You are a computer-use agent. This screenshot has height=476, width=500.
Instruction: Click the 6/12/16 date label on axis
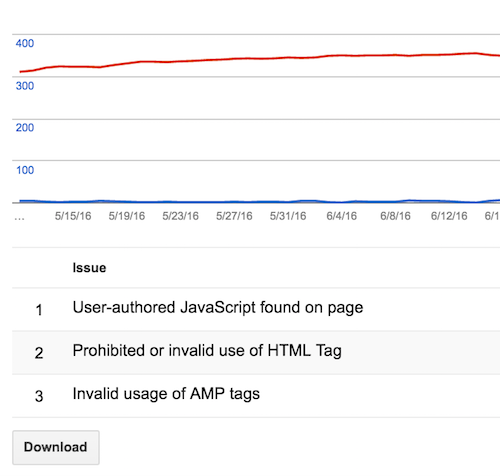[449, 216]
